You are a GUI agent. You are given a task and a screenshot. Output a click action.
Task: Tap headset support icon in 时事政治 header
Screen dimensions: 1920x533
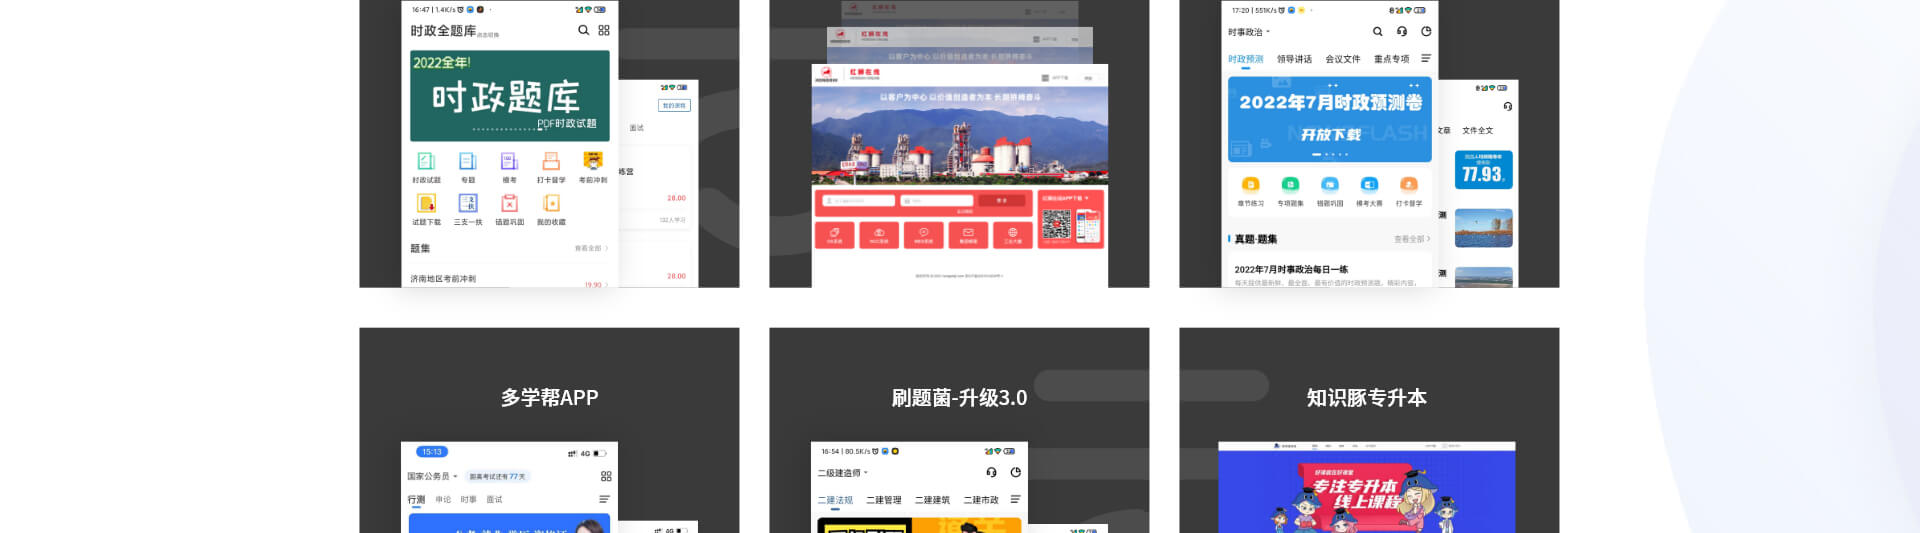tap(1402, 31)
